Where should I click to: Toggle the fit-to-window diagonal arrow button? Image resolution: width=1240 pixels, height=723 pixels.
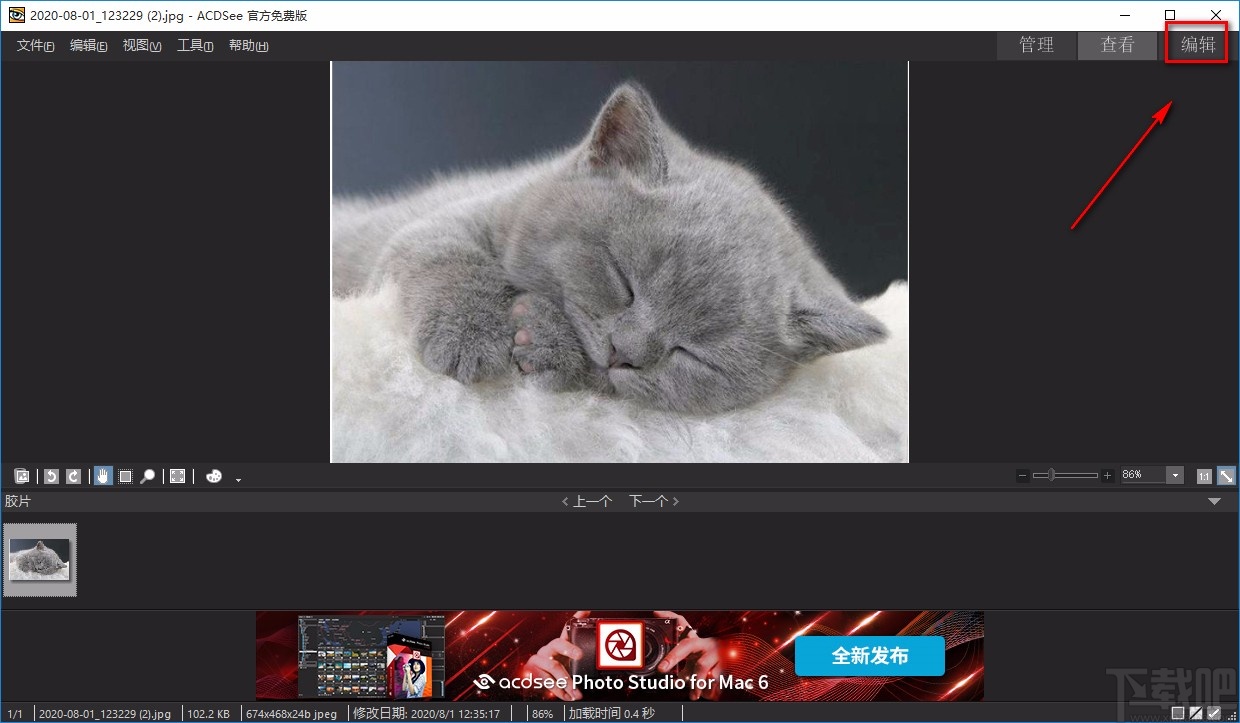point(1225,476)
